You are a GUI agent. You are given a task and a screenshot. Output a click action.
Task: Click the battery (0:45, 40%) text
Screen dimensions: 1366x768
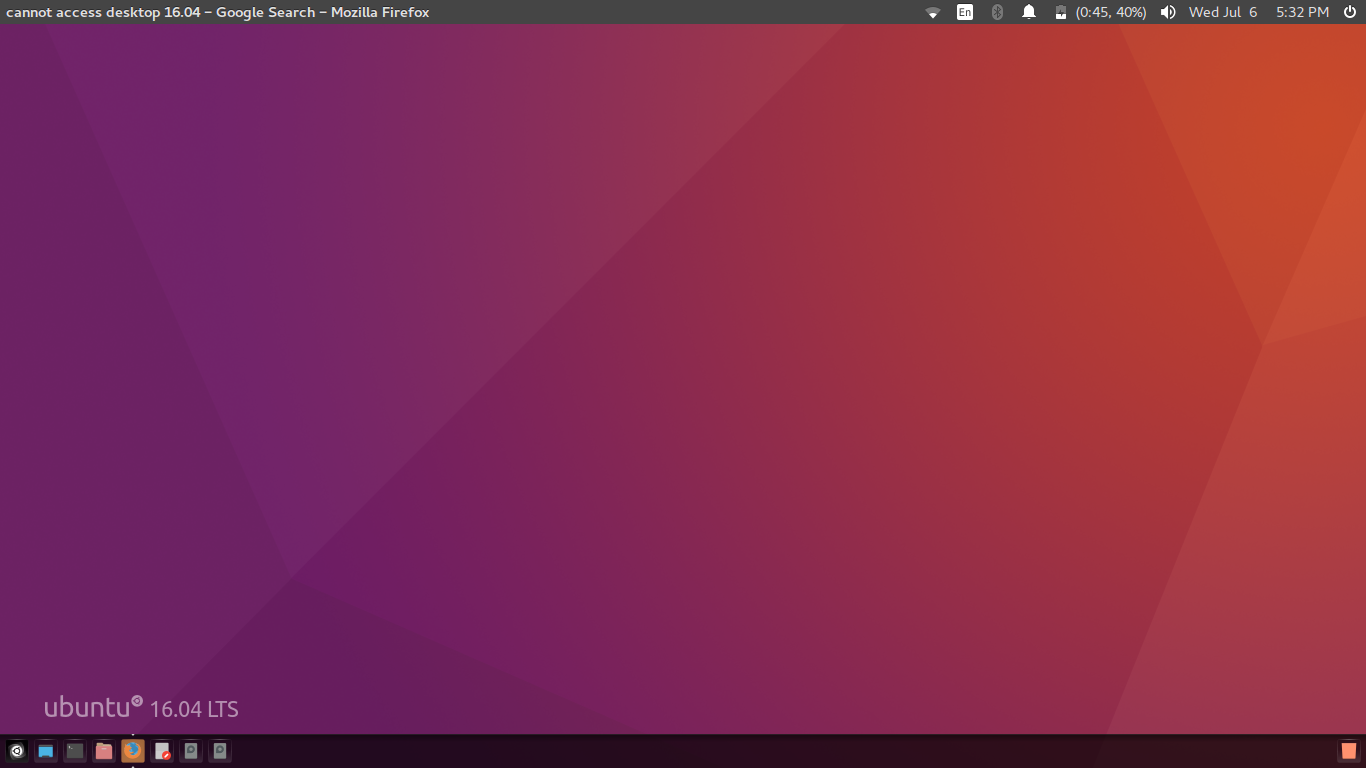tap(1111, 12)
